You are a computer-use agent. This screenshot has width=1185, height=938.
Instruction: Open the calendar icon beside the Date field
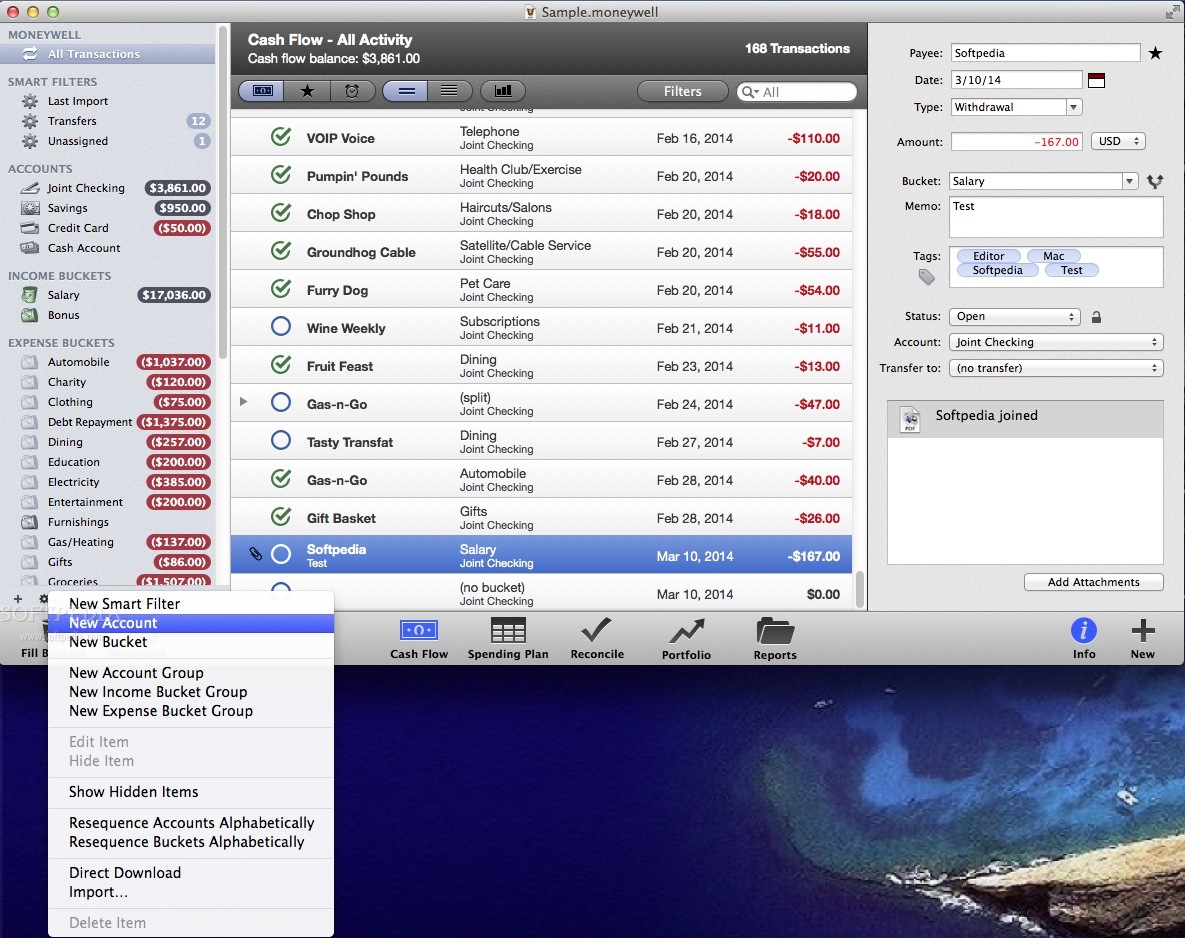point(1096,80)
